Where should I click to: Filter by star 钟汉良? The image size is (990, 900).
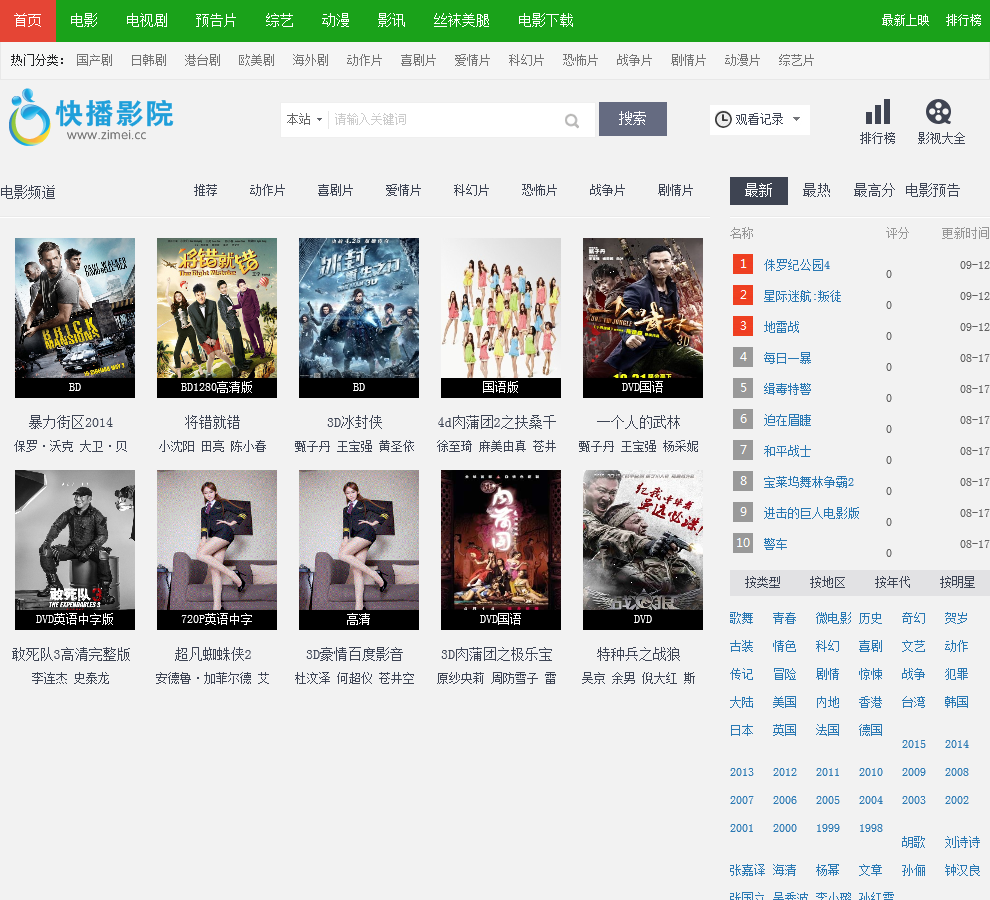962,870
